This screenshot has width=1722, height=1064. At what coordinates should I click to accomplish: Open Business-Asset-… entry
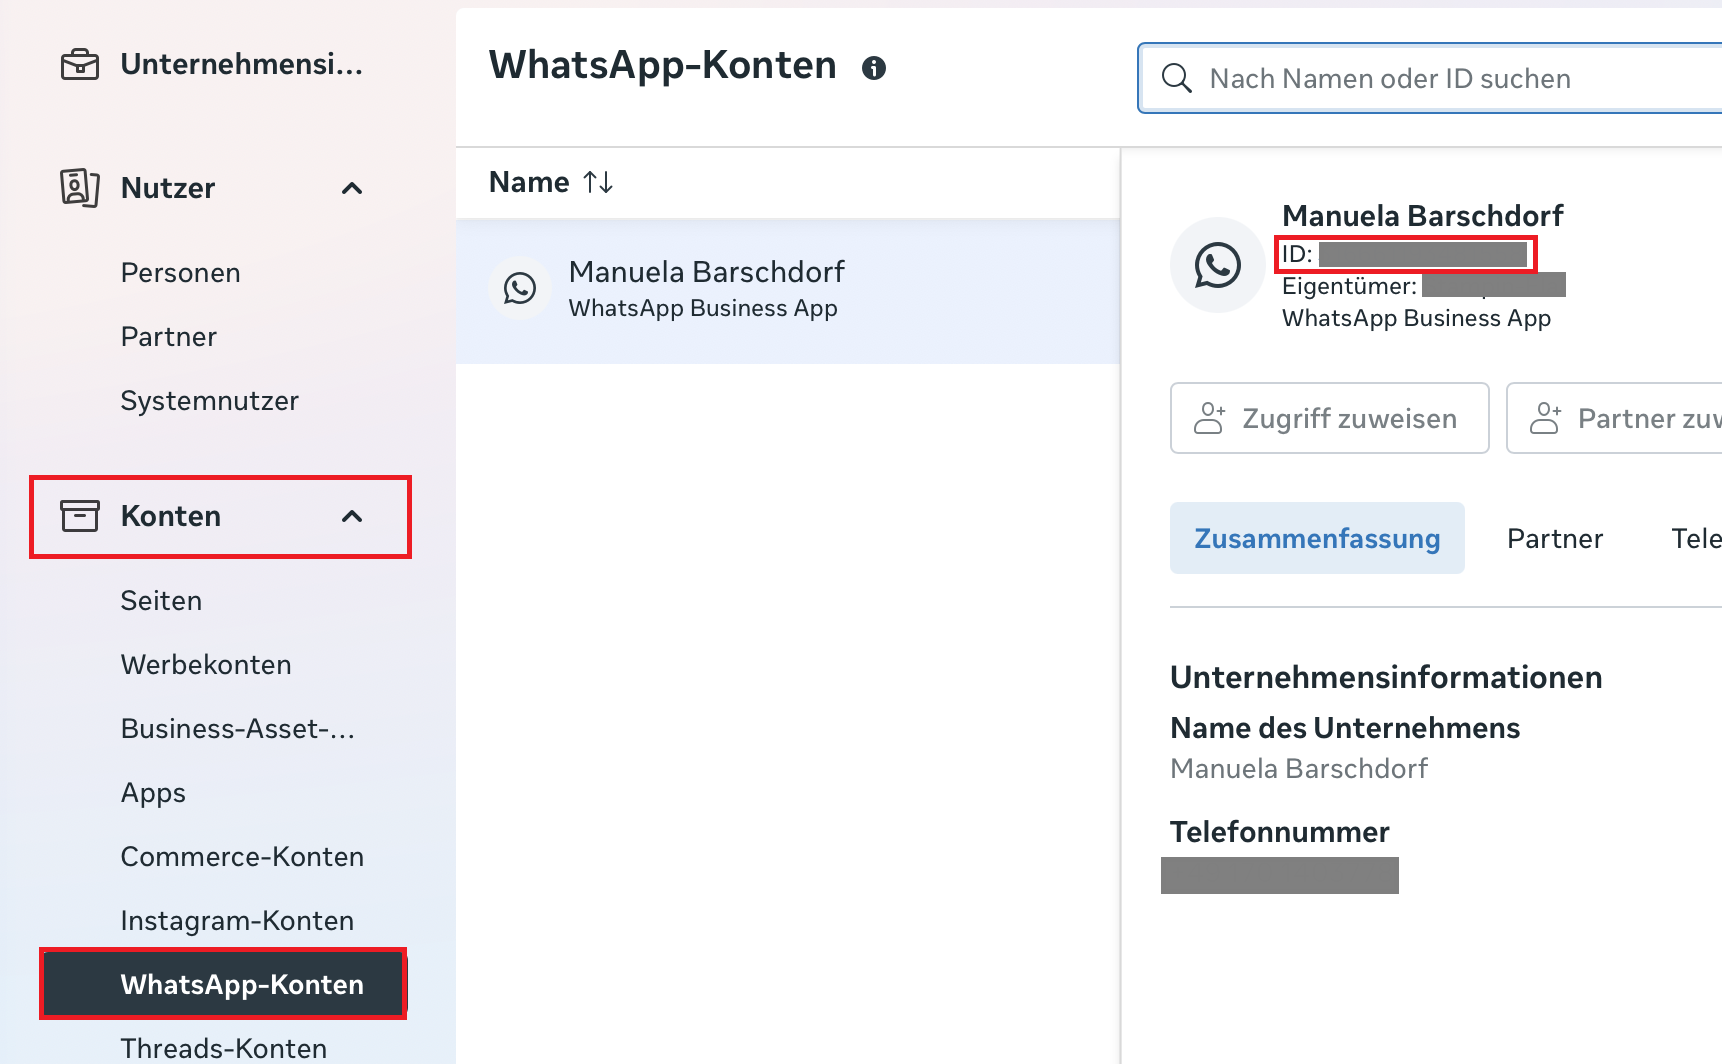click(238, 729)
